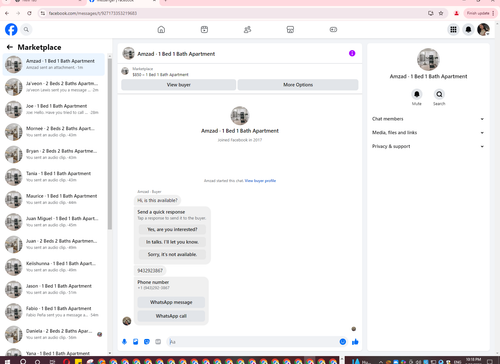The width and height of the screenshot is (500, 364).
Task: Click the Finish update Chrome button
Action: pos(480,13)
